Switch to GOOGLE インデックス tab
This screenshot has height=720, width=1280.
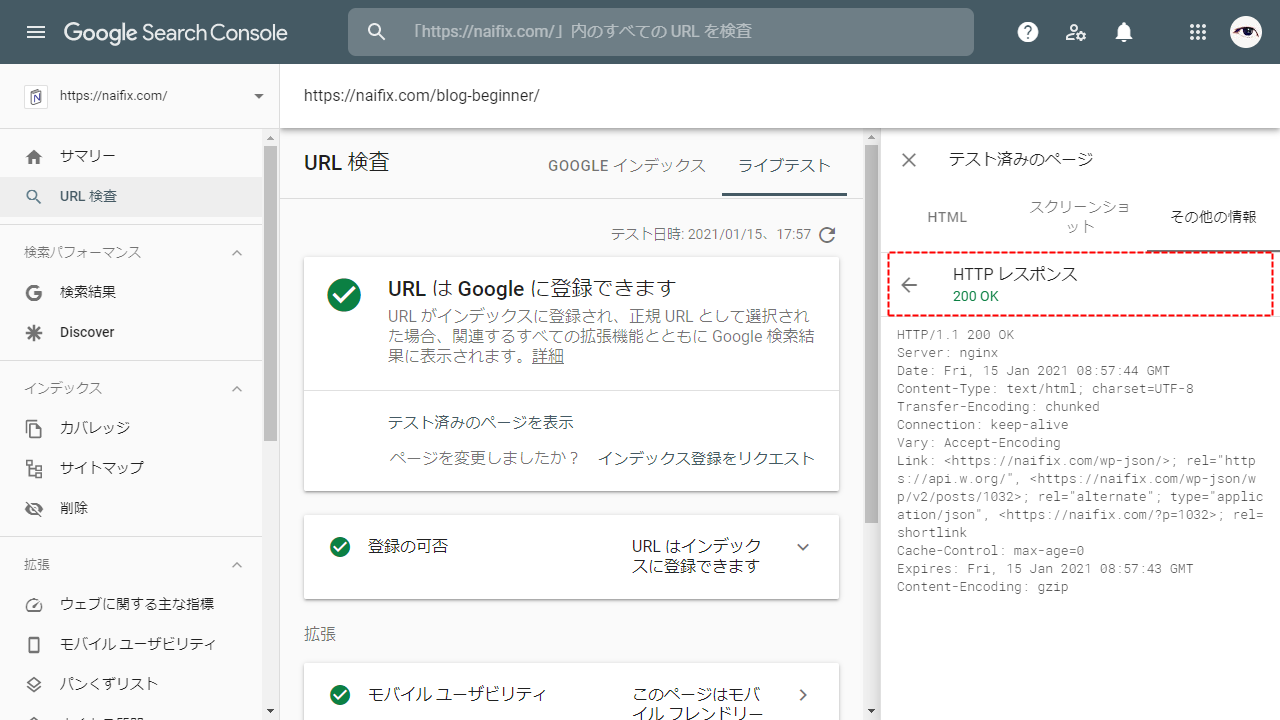627,166
